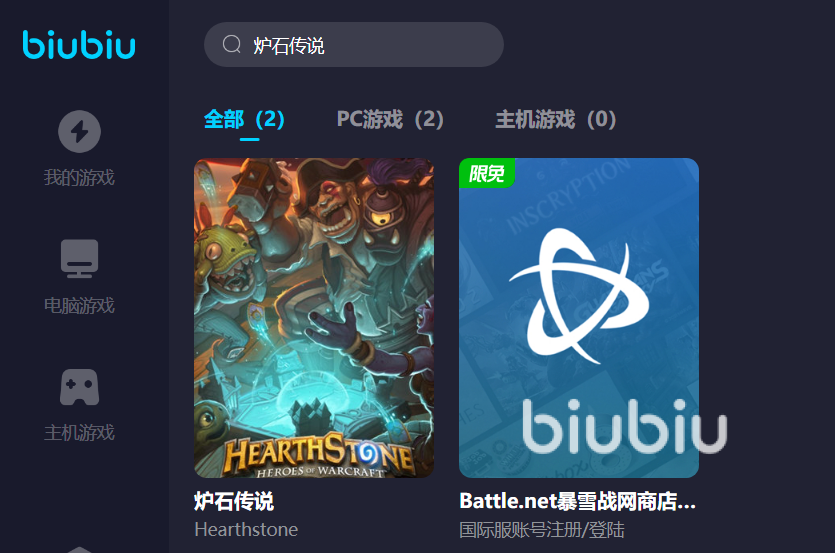Select the 主机游戏 sidebar label

pos(79,433)
